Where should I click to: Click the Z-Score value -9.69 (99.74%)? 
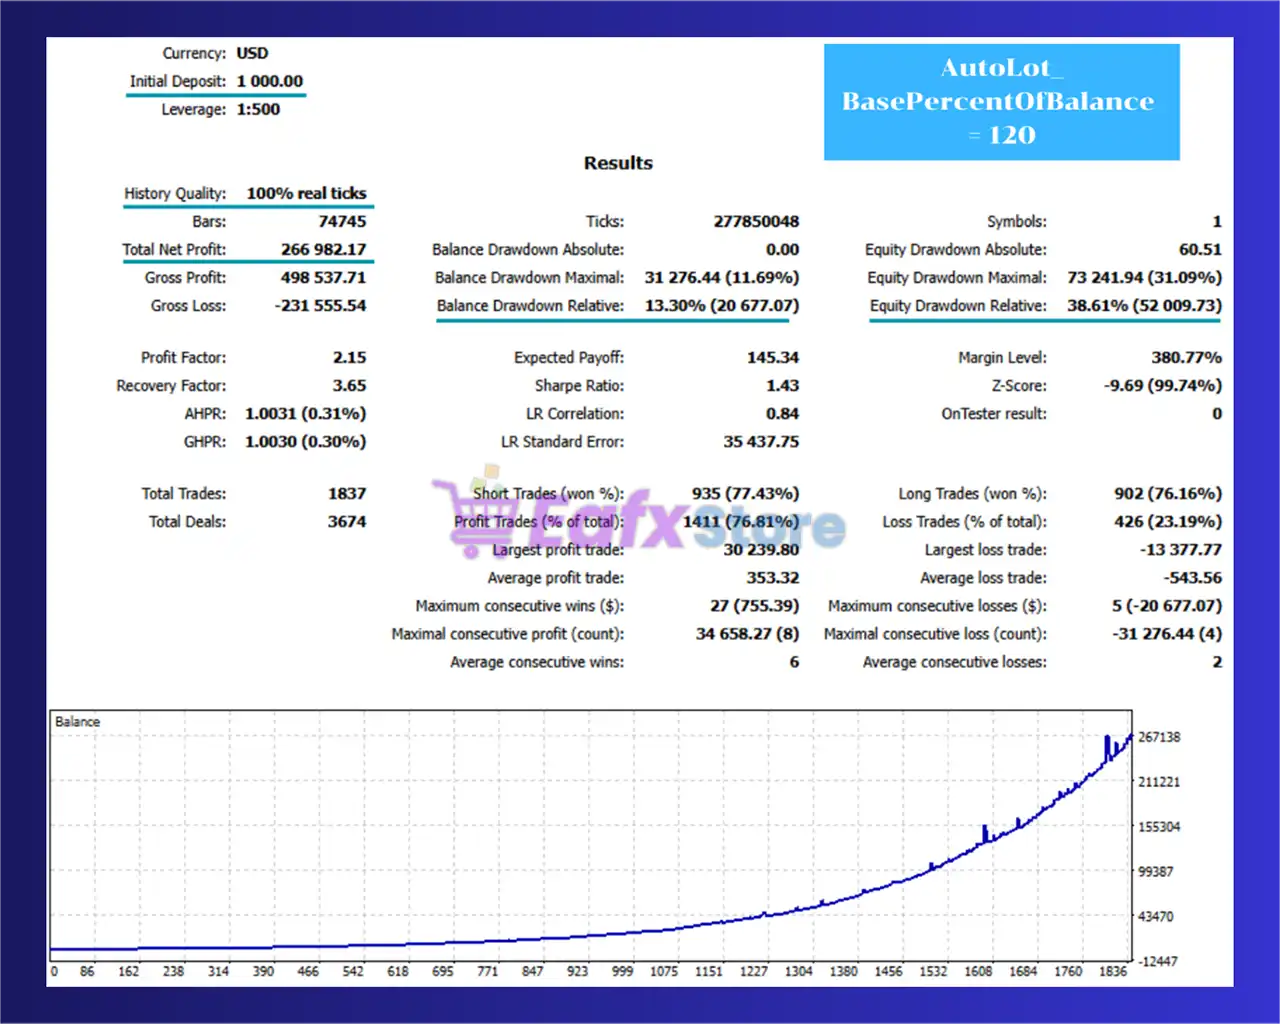tap(1163, 385)
